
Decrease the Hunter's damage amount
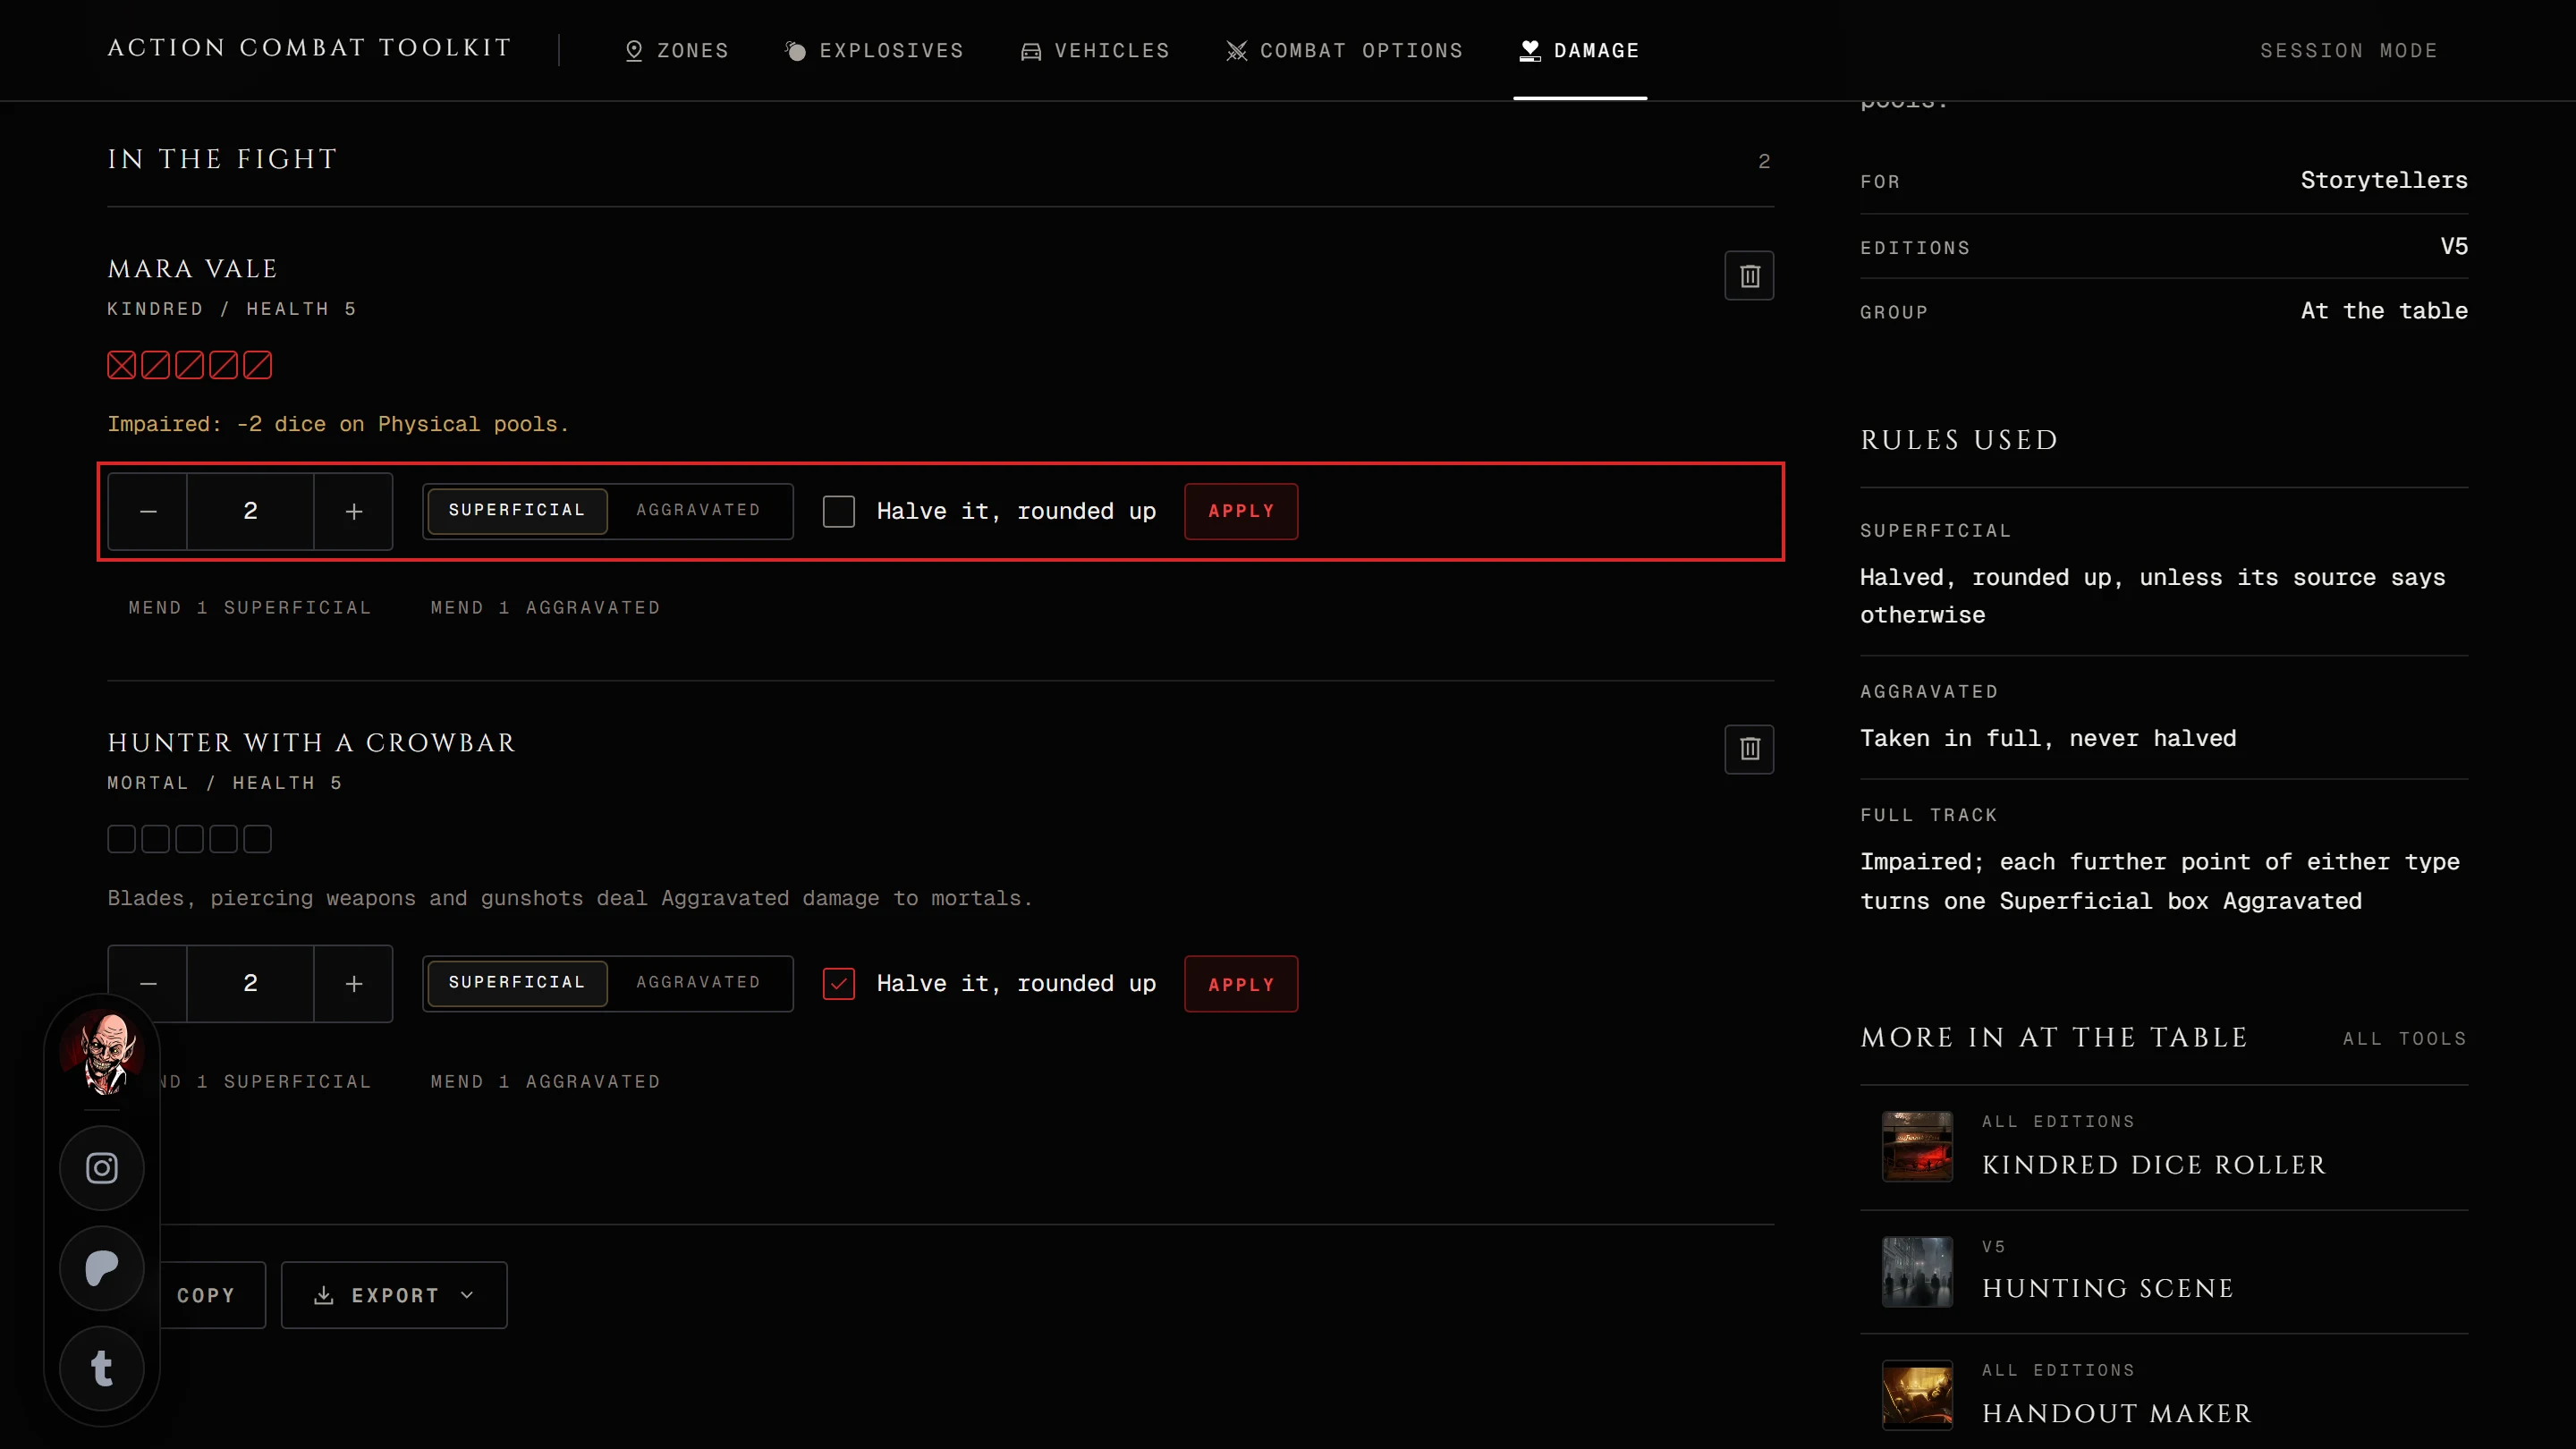pos(148,984)
